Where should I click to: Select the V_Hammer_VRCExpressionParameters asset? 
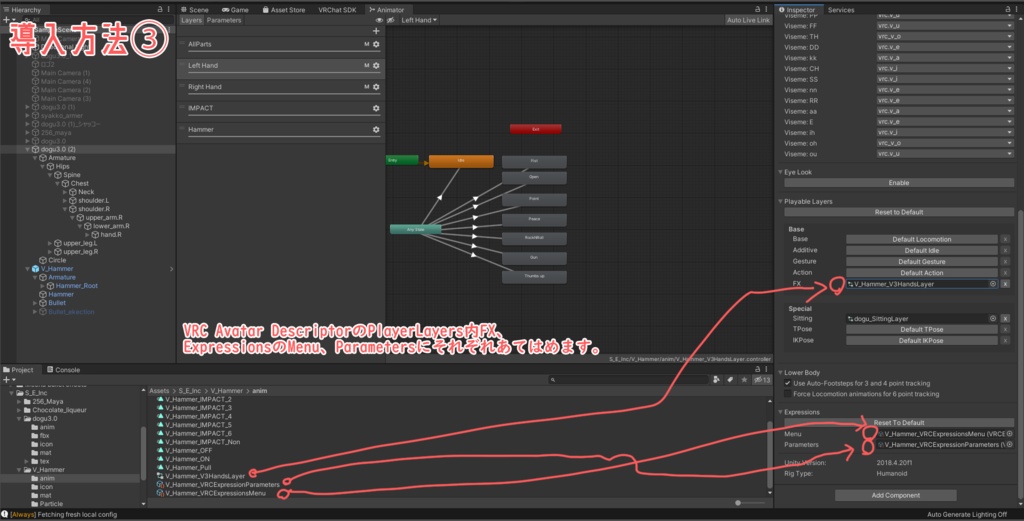click(x=219, y=484)
